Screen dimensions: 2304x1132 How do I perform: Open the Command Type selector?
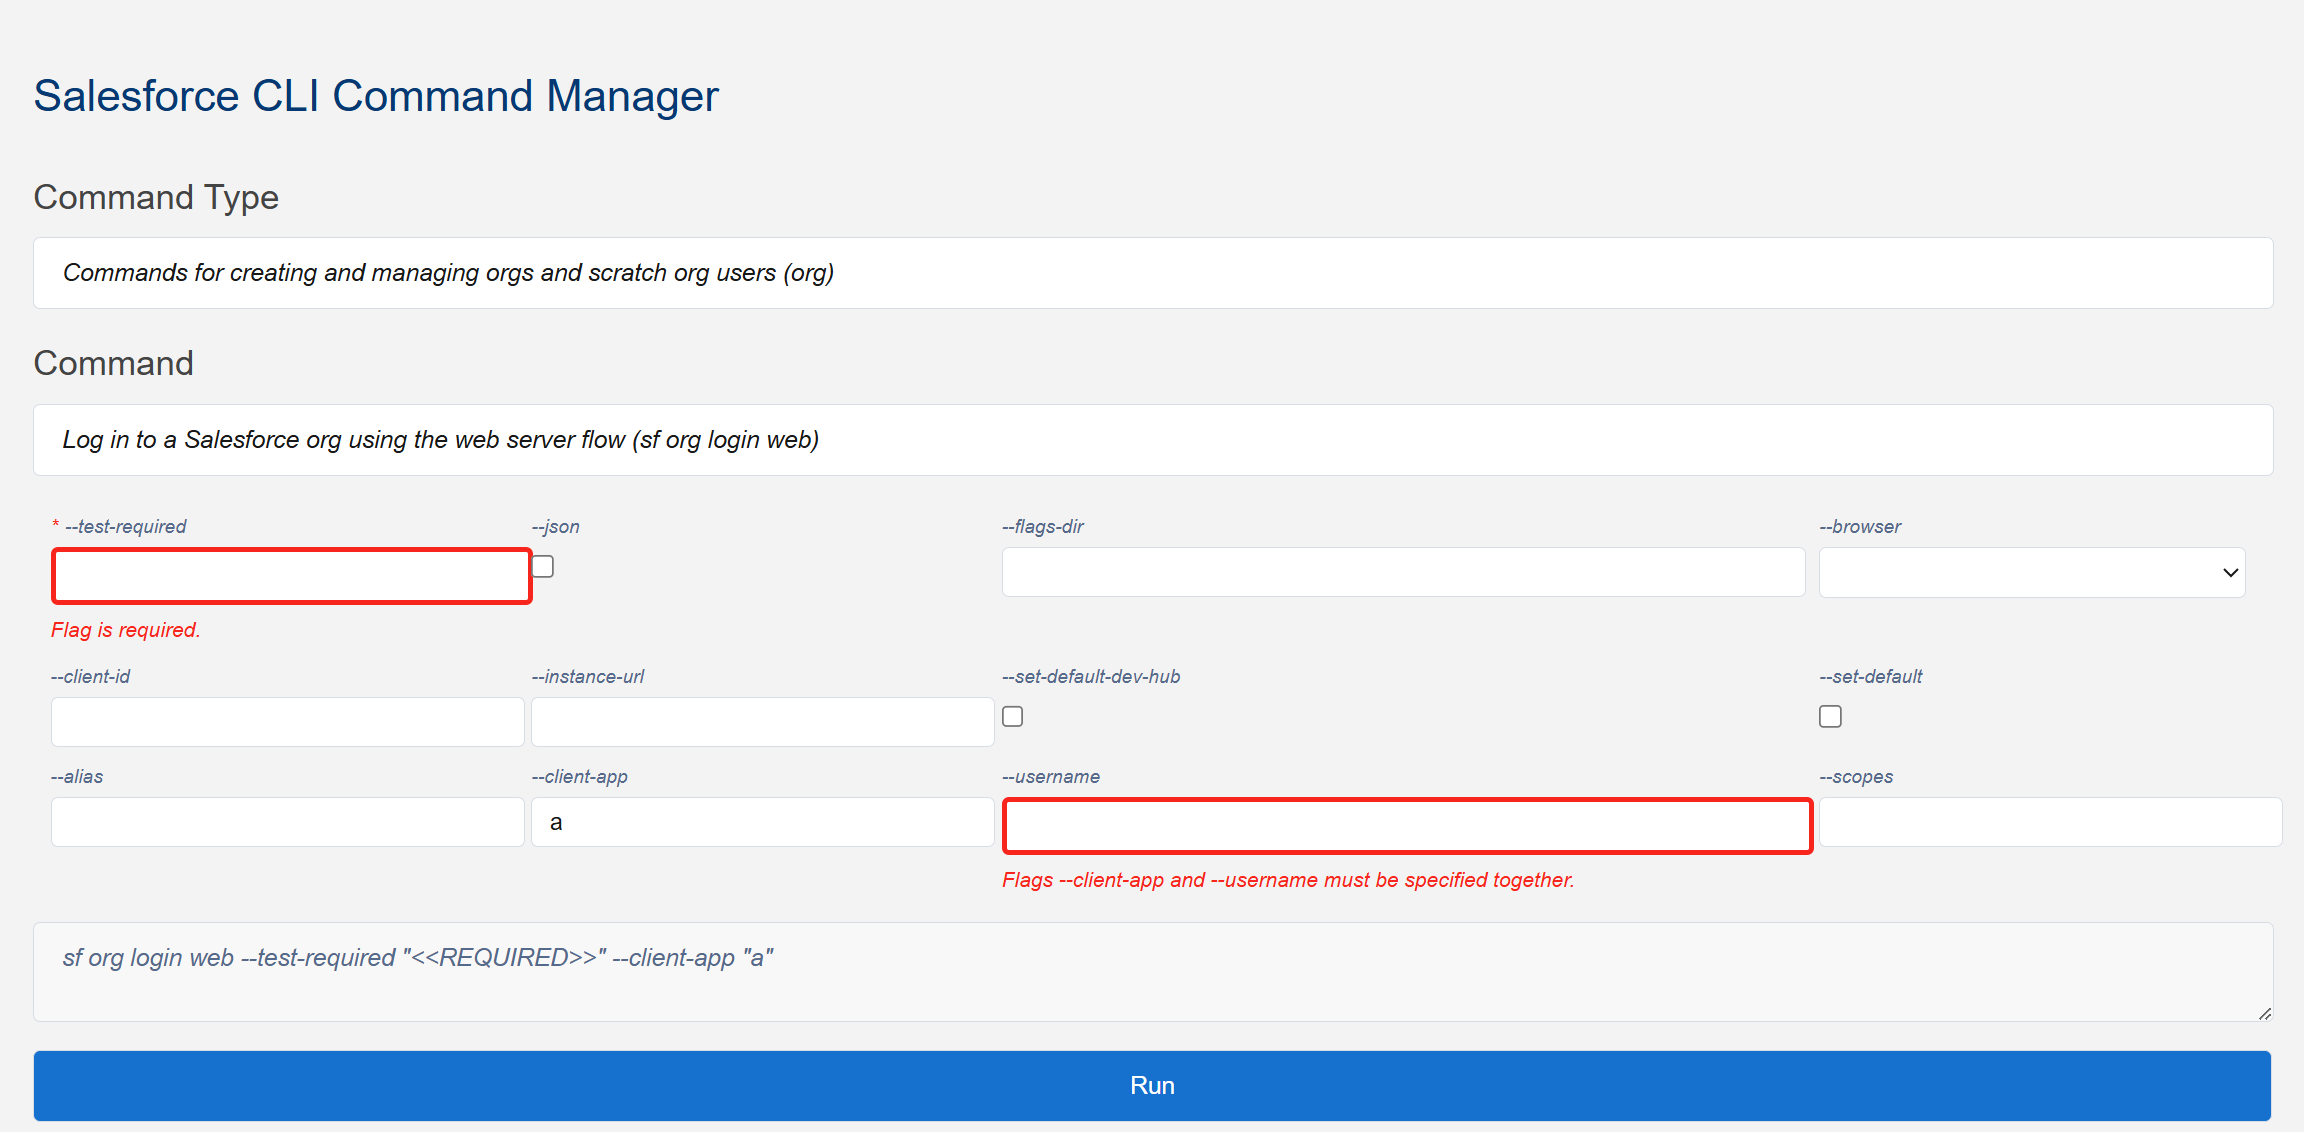point(1152,273)
